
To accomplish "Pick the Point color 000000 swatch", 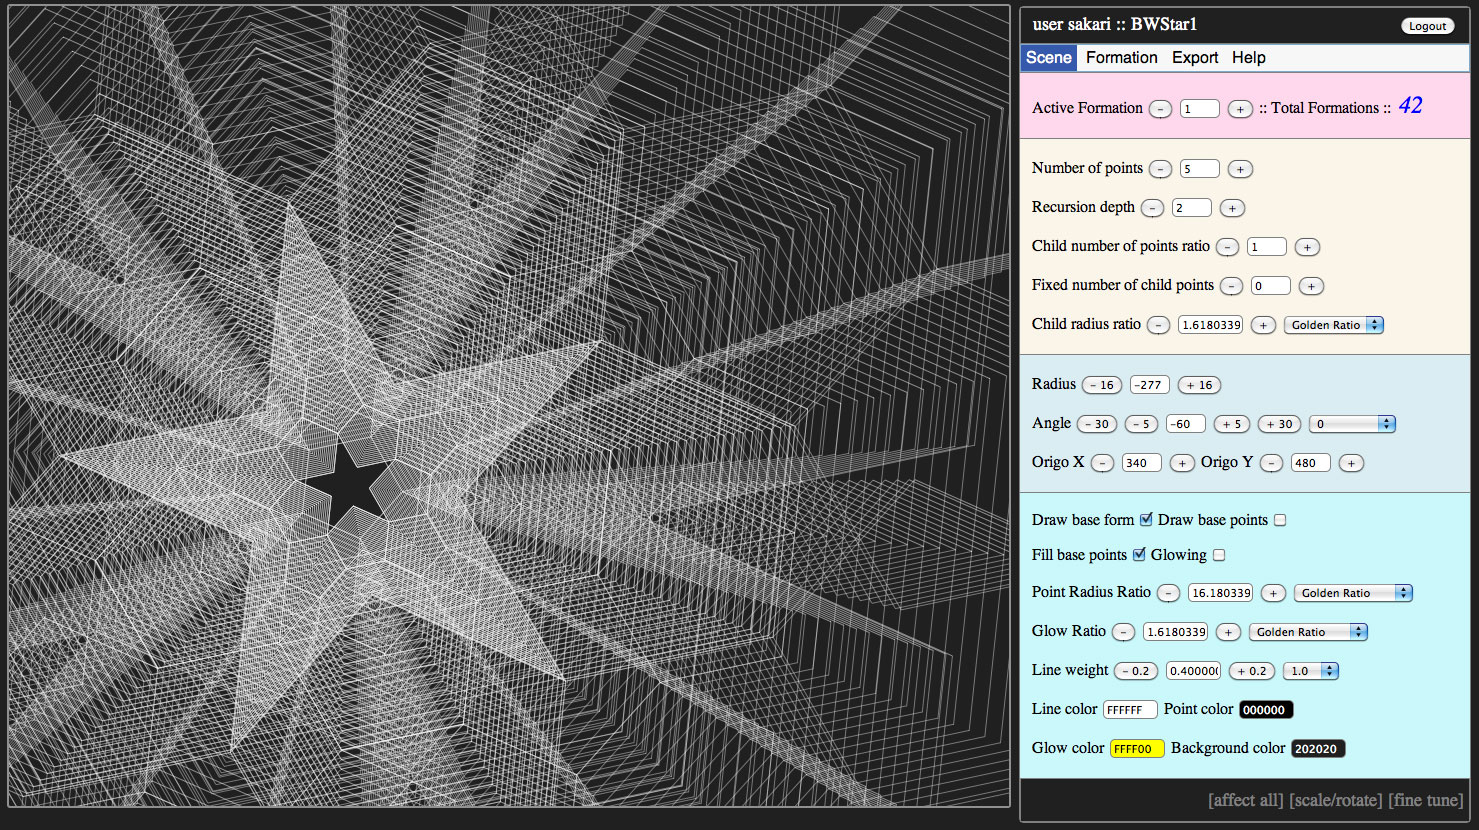I will click(1266, 710).
